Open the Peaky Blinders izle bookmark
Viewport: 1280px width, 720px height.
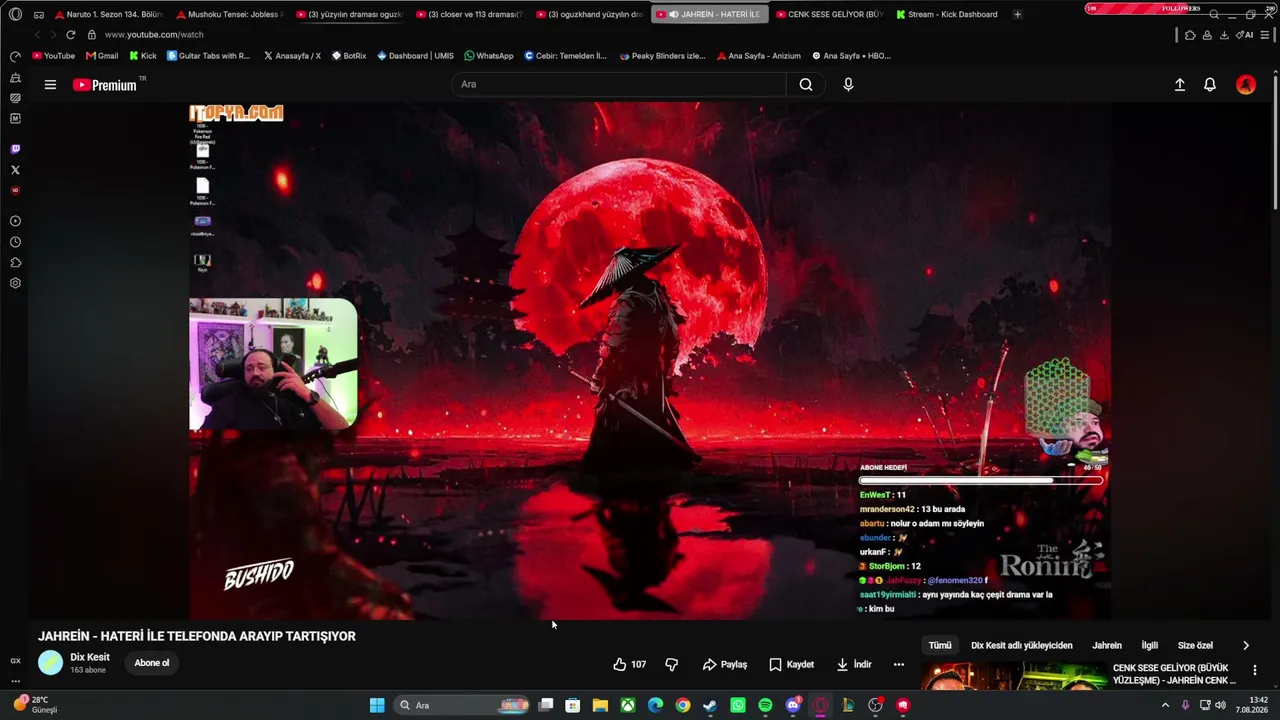[662, 56]
